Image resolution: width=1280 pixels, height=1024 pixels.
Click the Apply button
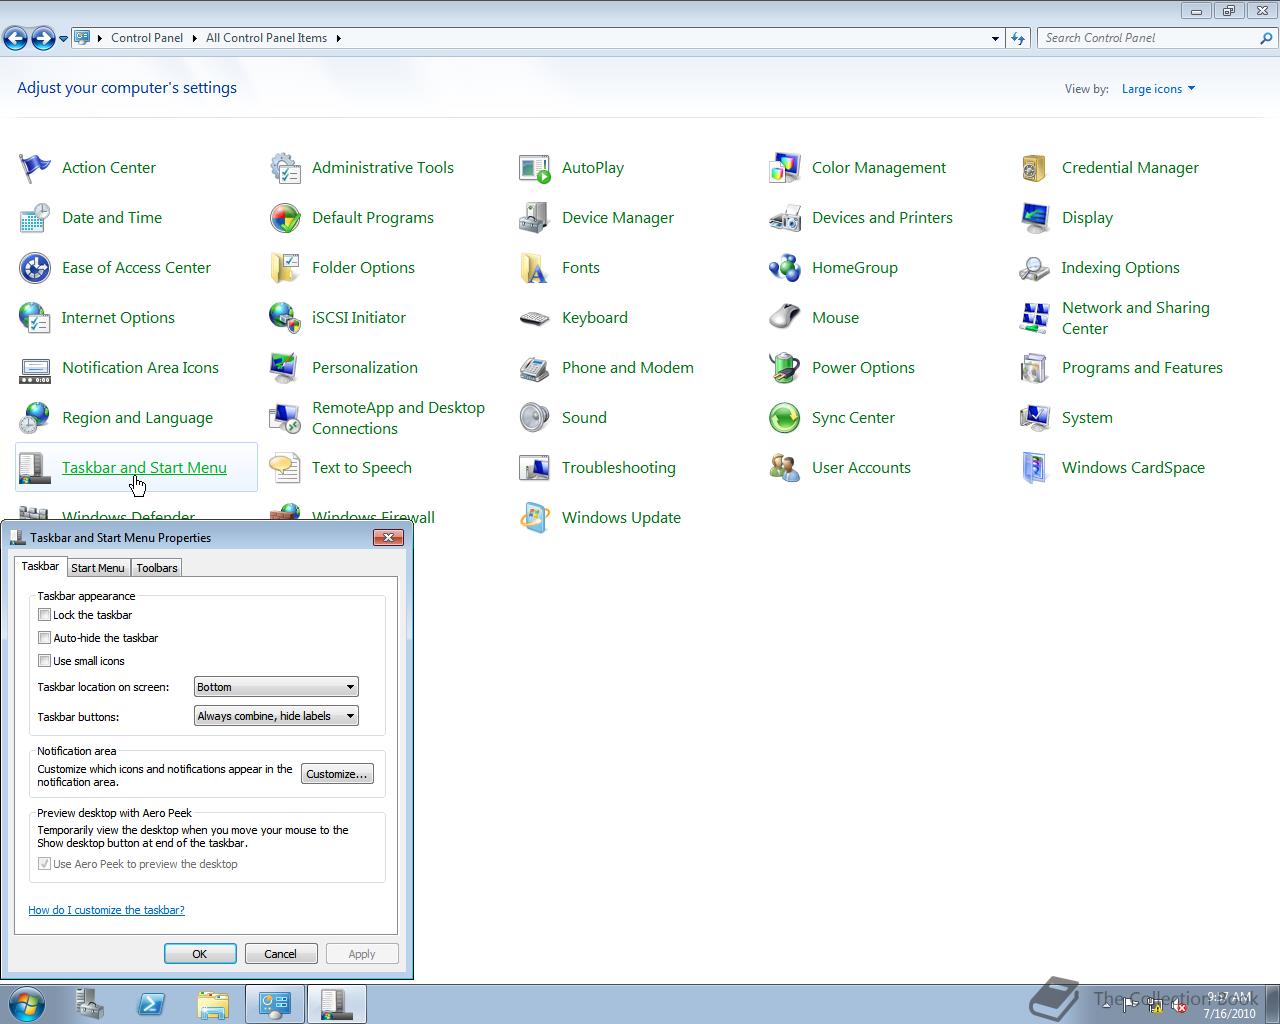click(362, 954)
